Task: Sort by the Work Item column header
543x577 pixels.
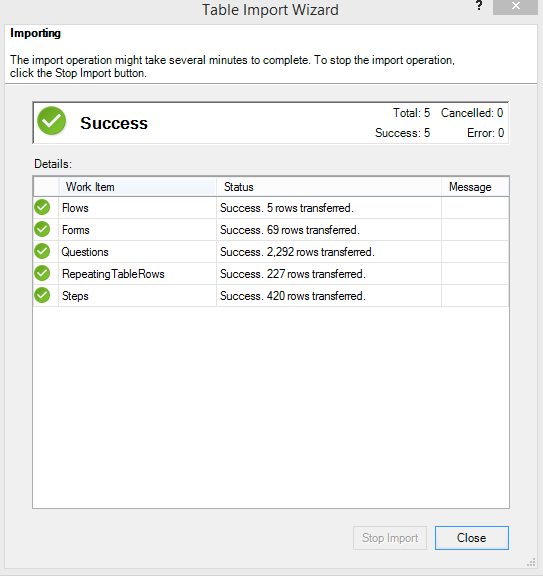Action: click(x=137, y=187)
